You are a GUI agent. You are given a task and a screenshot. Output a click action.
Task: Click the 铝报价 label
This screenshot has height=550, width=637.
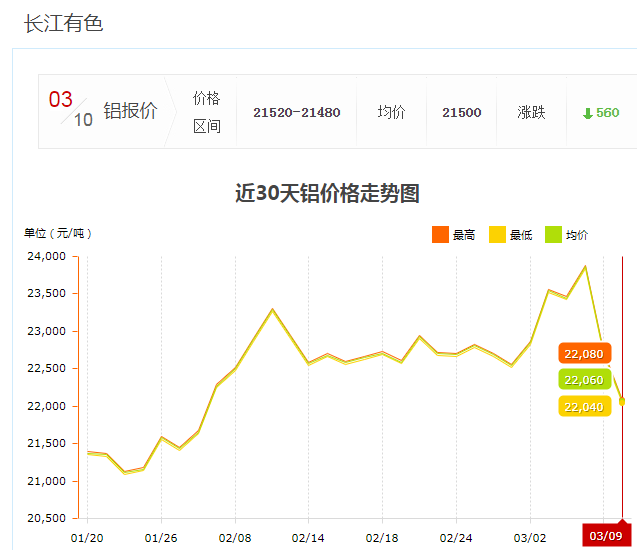130,112
